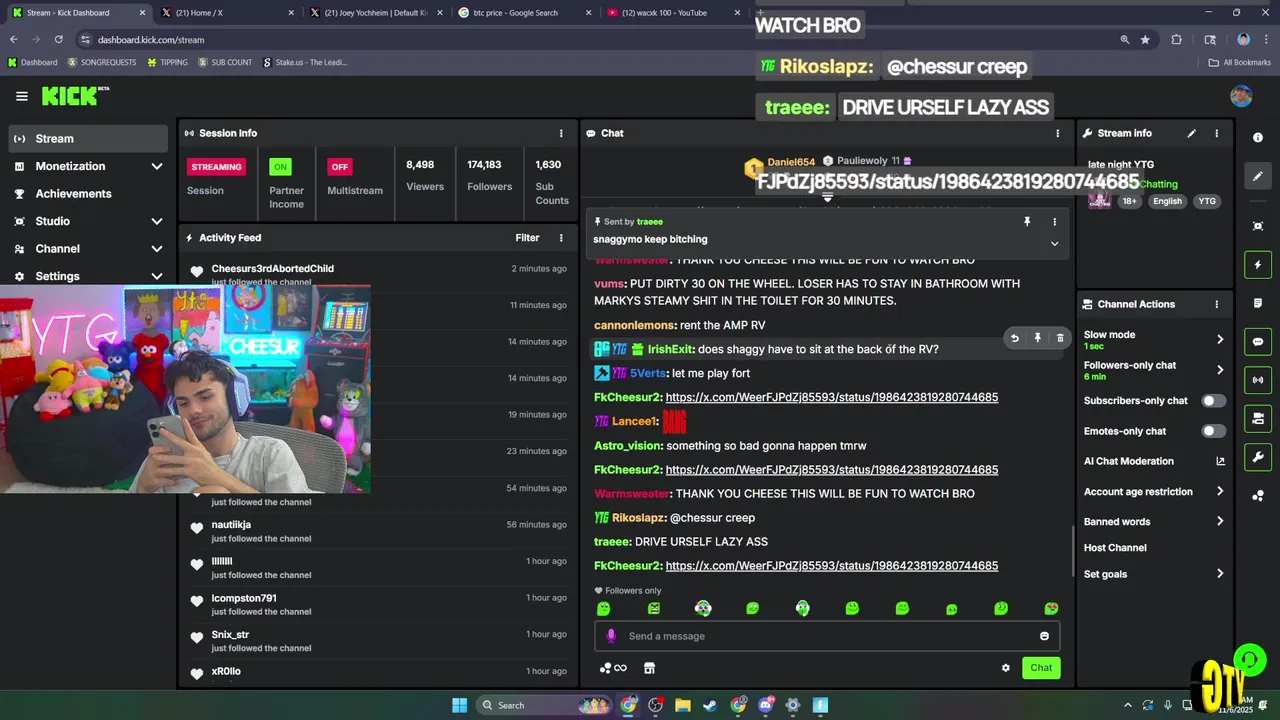Viewport: 1280px width, 720px height.
Task: Open Host Channel action
Action: click(x=1115, y=548)
